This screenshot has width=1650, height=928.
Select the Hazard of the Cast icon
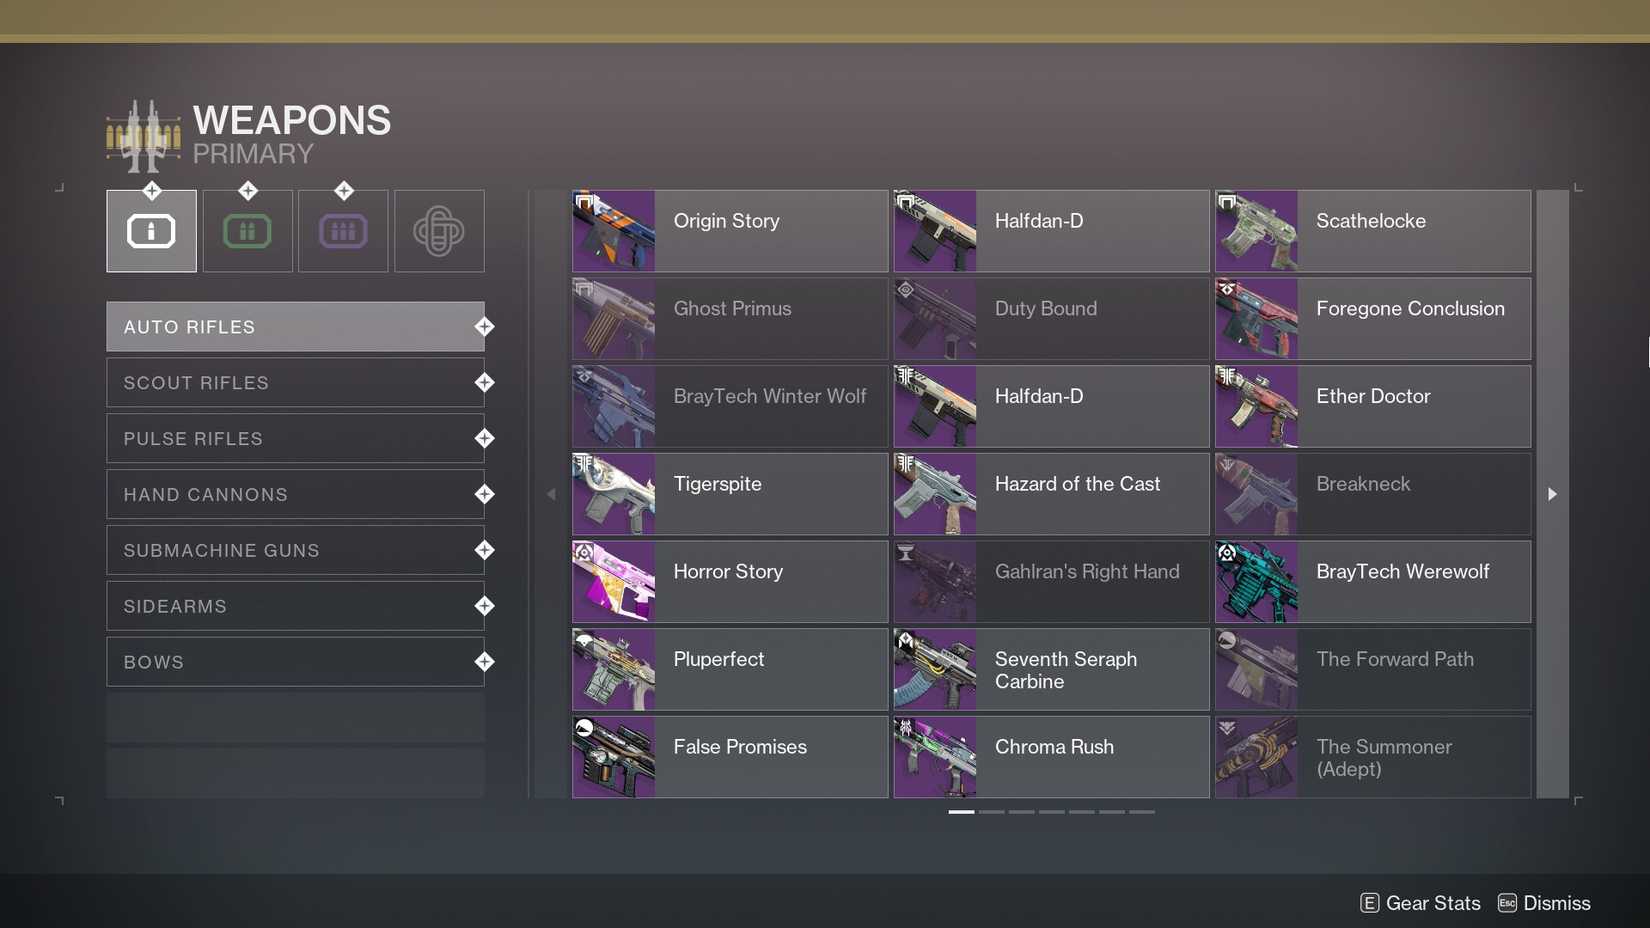point(935,494)
